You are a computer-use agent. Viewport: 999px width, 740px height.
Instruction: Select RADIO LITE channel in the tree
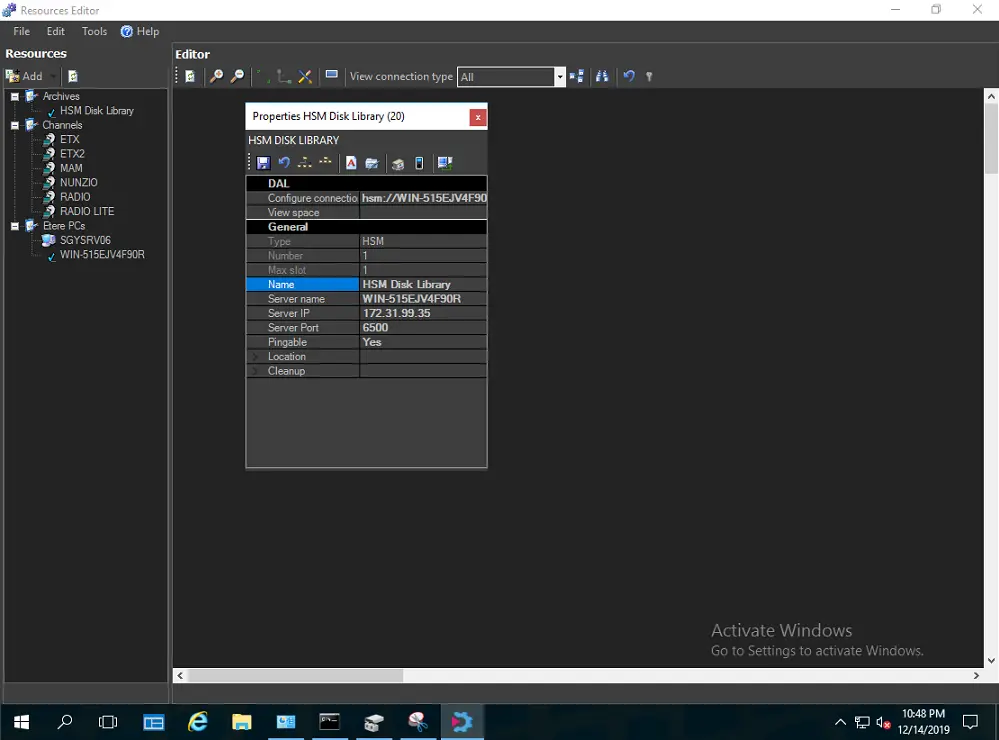click(x=87, y=212)
